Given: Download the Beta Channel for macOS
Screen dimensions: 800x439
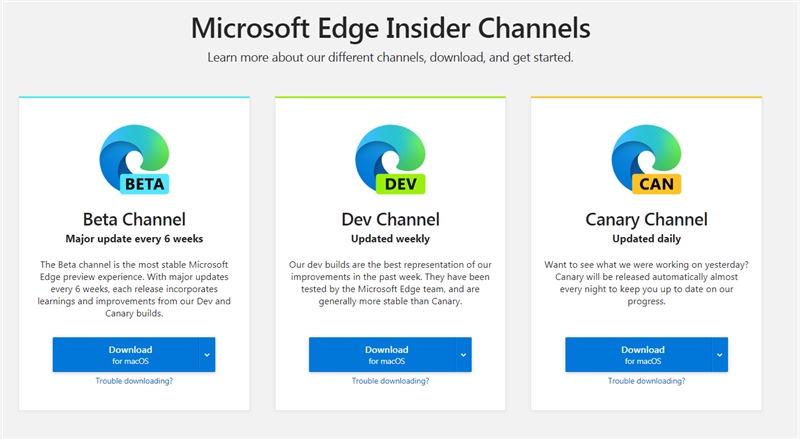Looking at the screenshot, I should coord(125,354).
